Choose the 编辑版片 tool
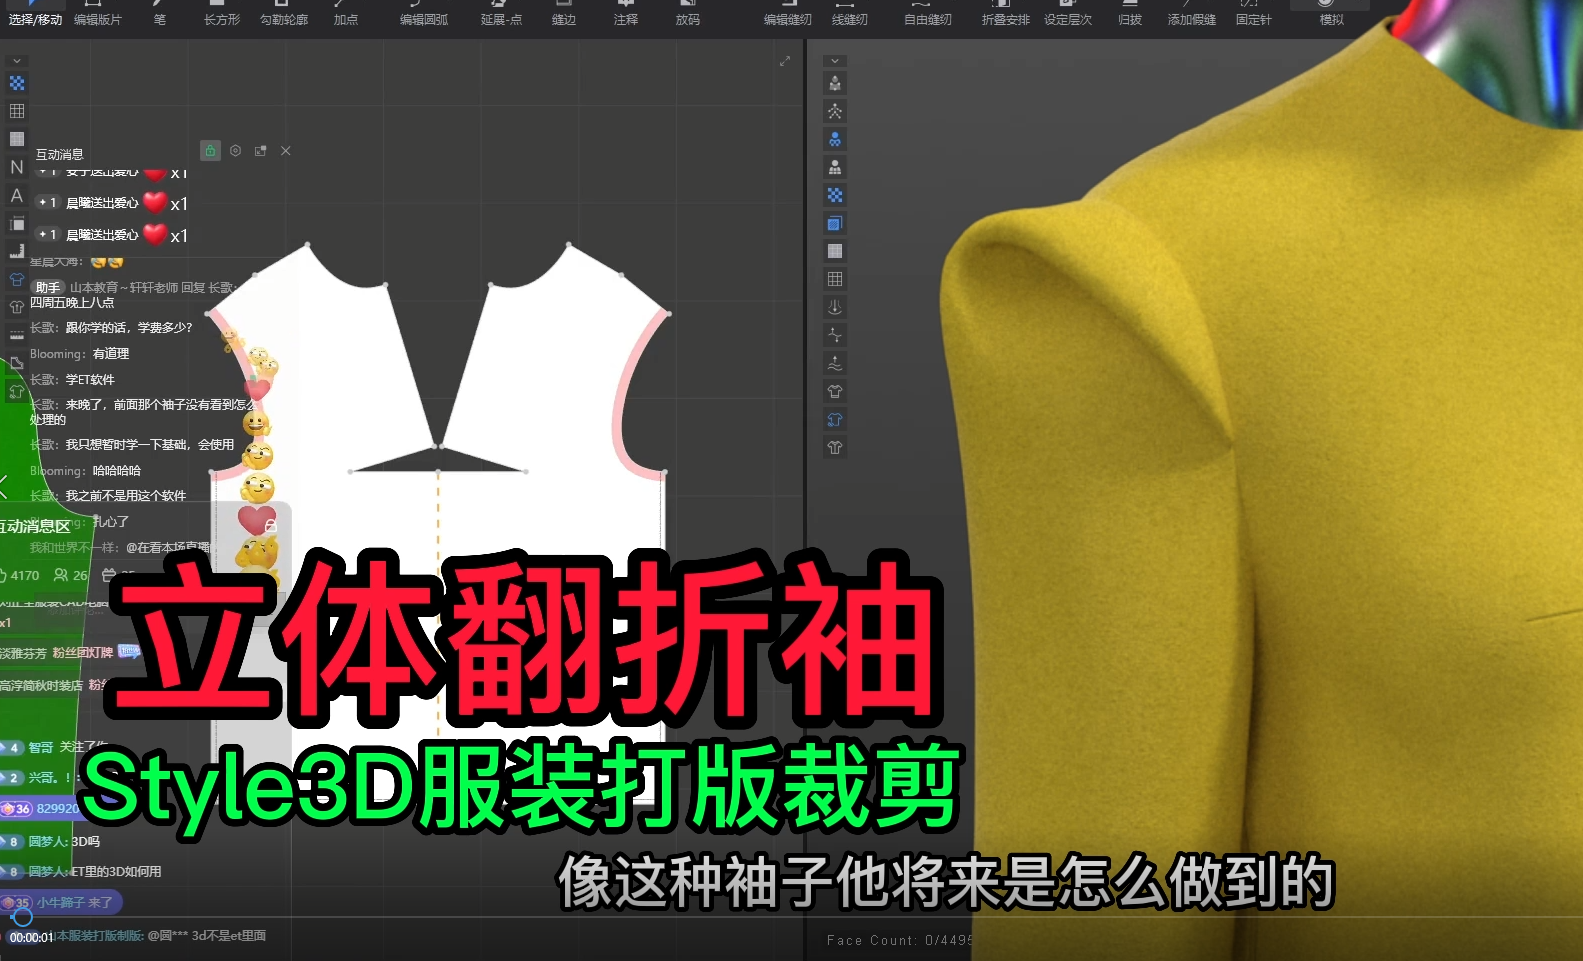This screenshot has height=961, width=1583. click(x=97, y=14)
